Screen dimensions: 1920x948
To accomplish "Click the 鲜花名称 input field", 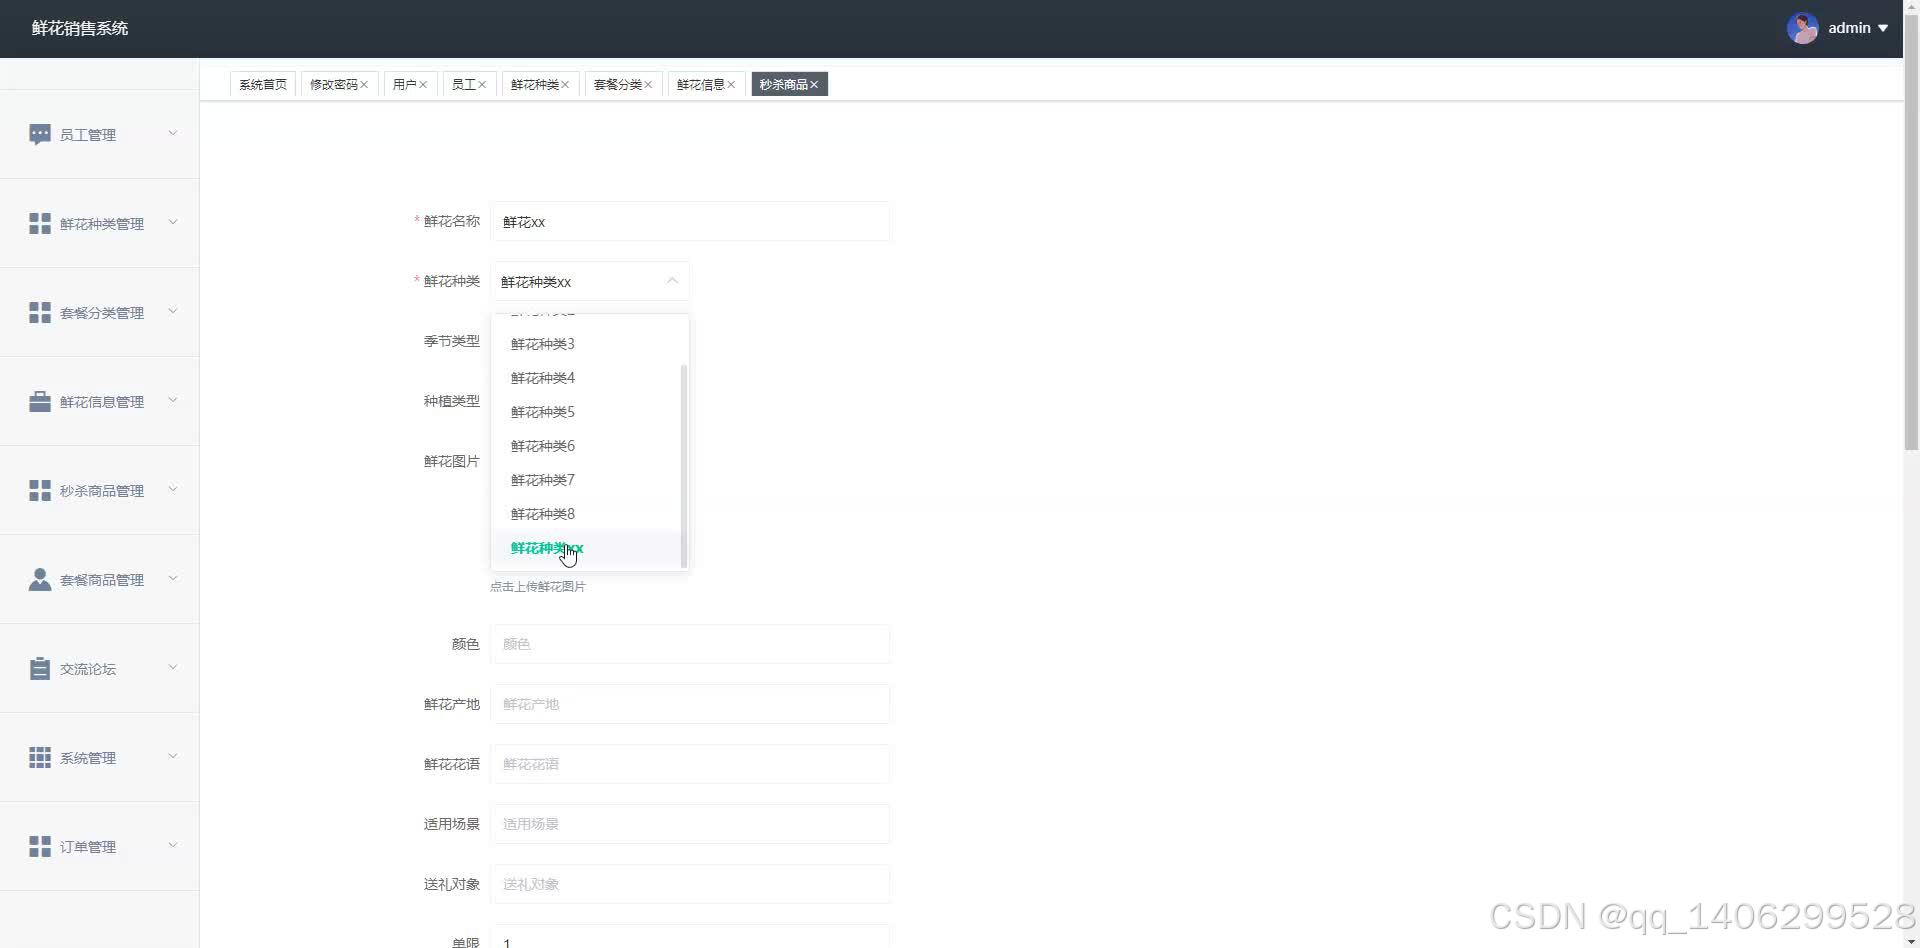I will 690,221.
